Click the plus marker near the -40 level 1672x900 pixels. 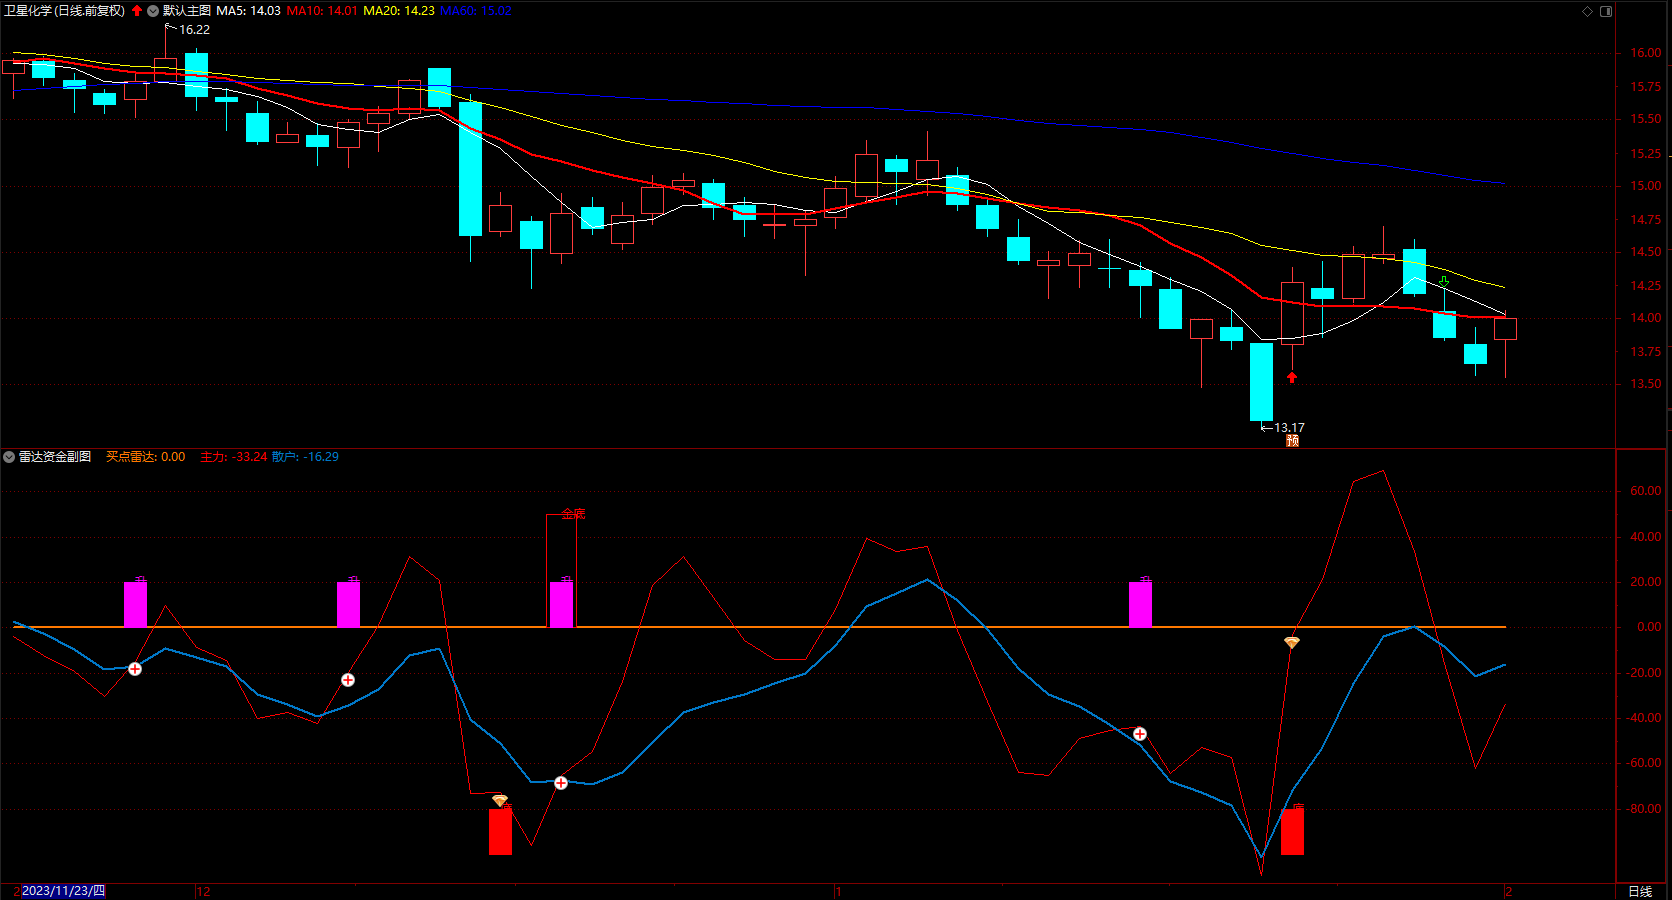(x=1140, y=734)
